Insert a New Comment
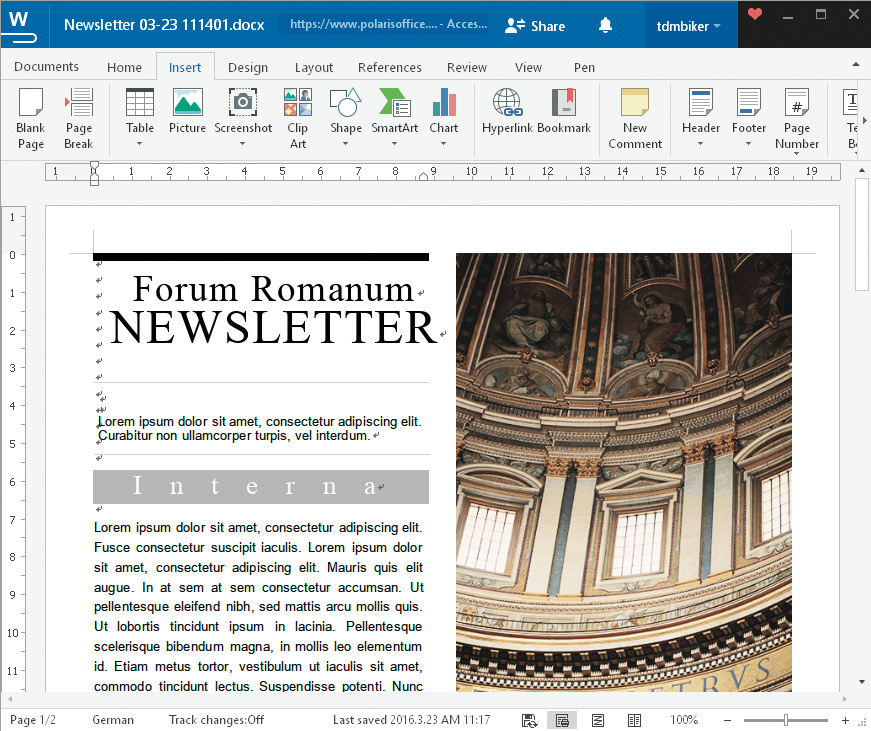 point(635,118)
